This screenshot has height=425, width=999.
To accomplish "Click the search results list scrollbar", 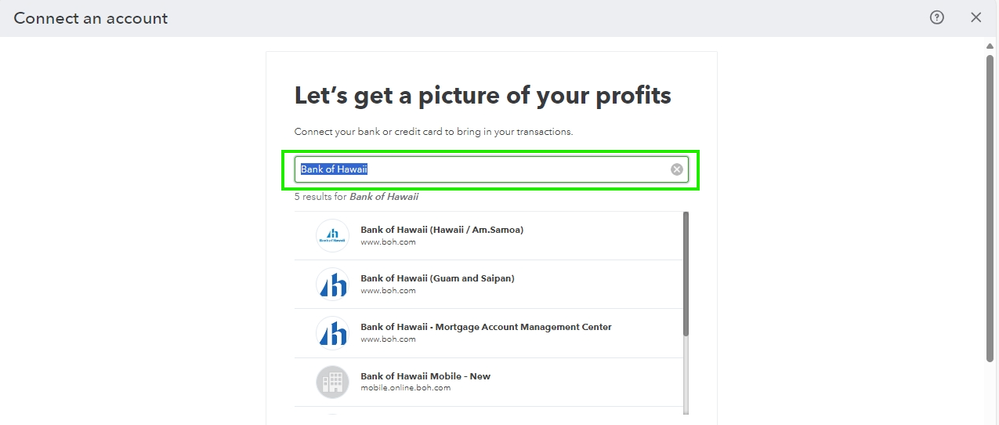I will tap(686, 273).
